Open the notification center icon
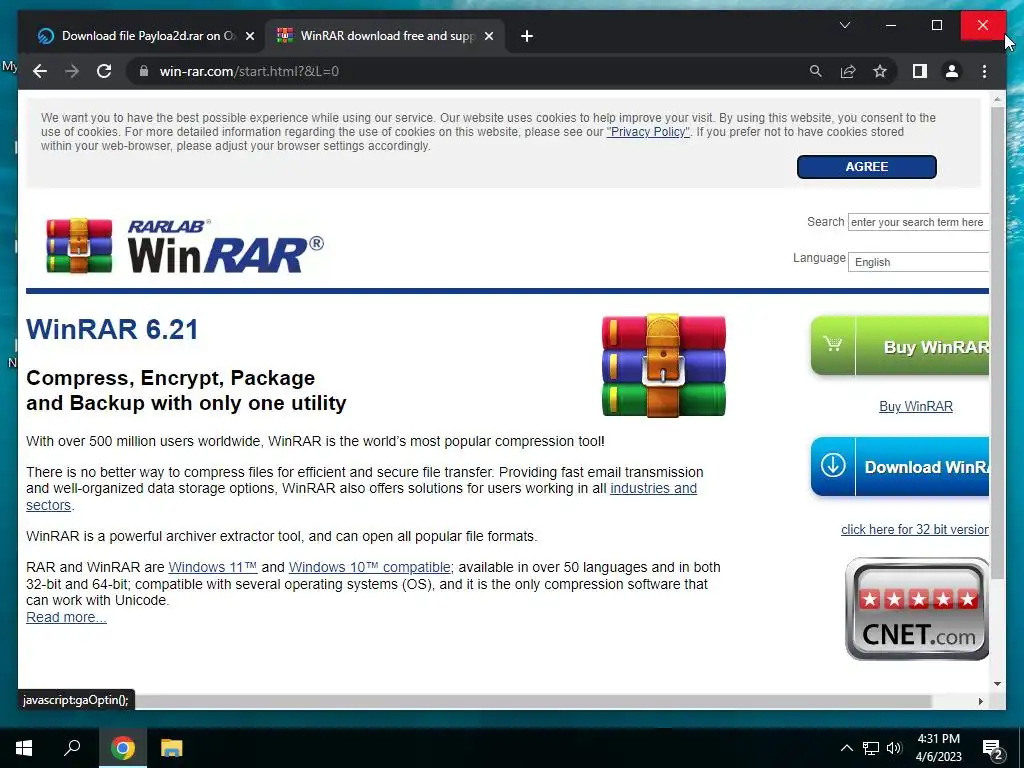This screenshot has height=768, width=1024. [992, 750]
